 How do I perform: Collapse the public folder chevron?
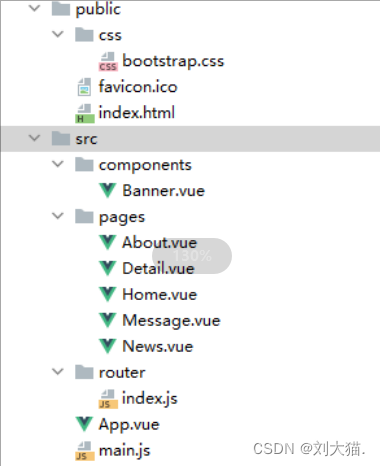[x=34, y=8]
